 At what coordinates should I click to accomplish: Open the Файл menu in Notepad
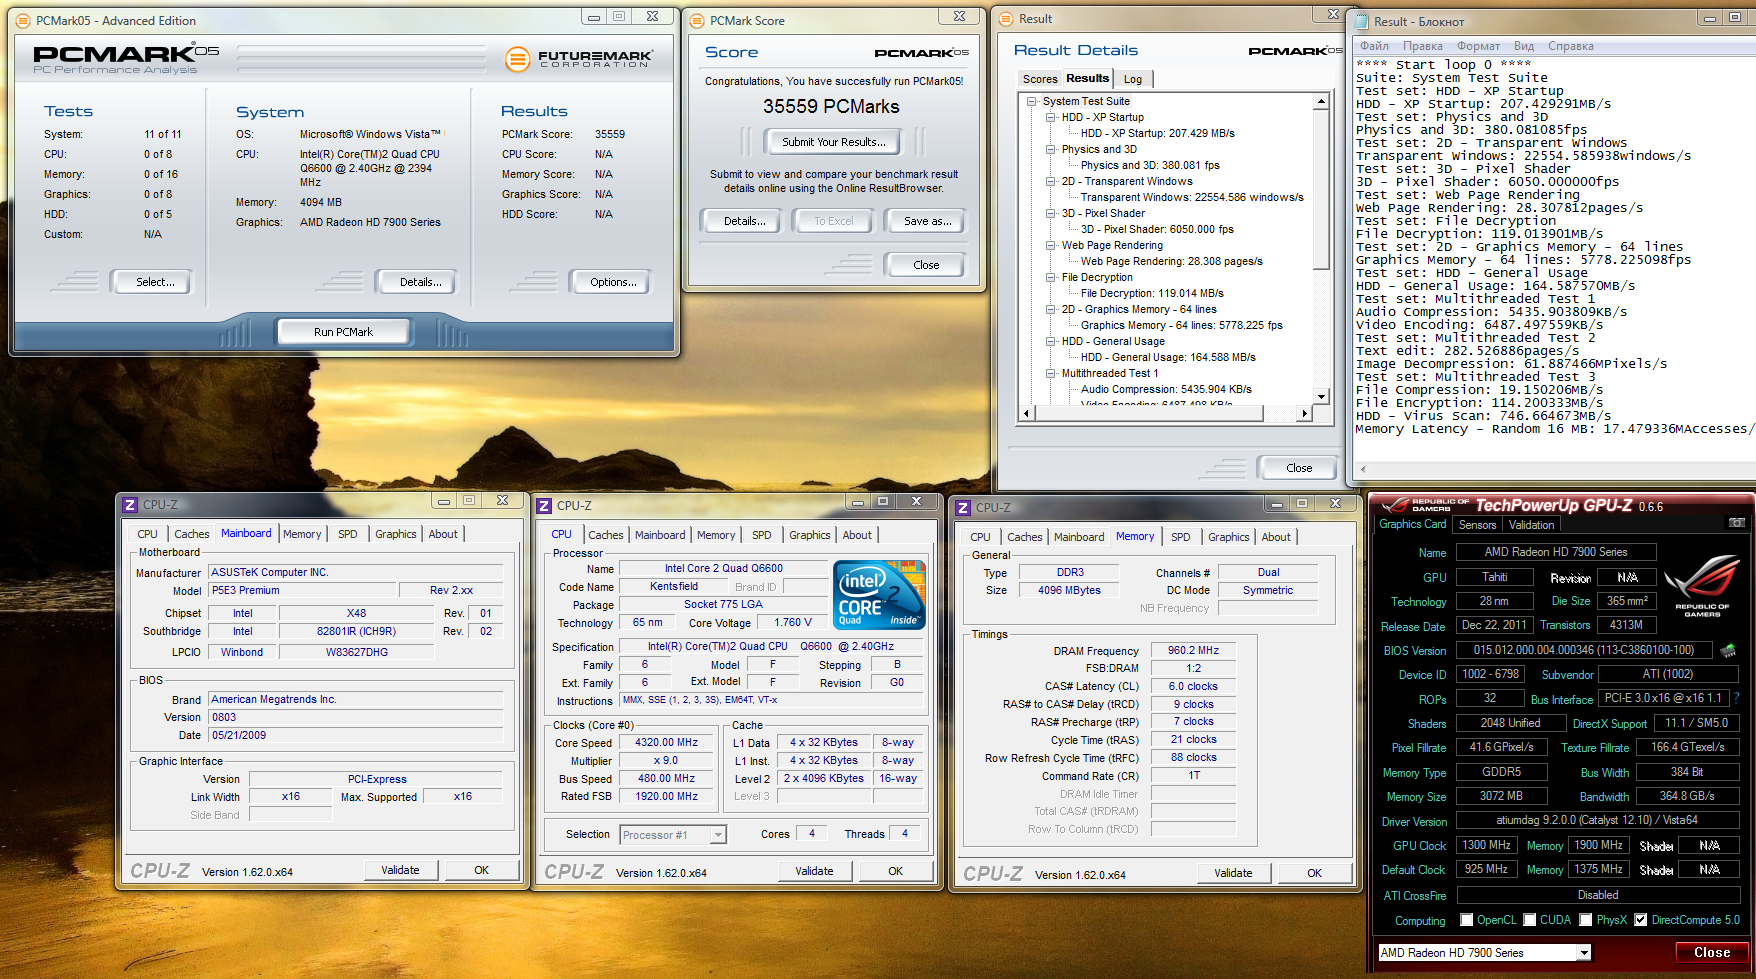tap(1374, 46)
